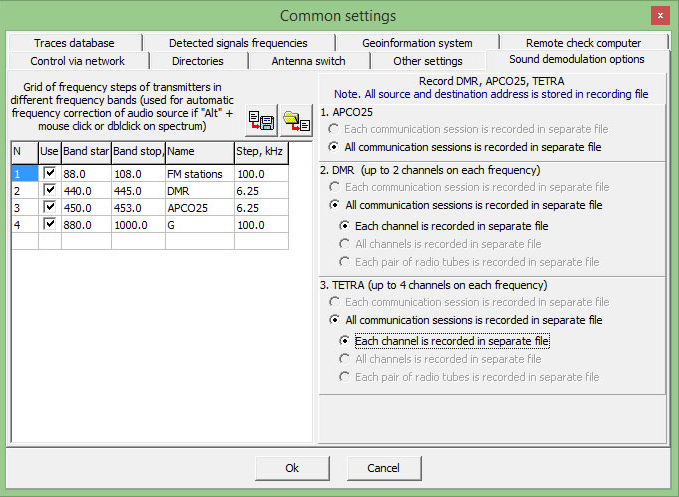Open the Detected signals frequencies tab
This screenshot has width=679, height=497.
click(x=238, y=43)
